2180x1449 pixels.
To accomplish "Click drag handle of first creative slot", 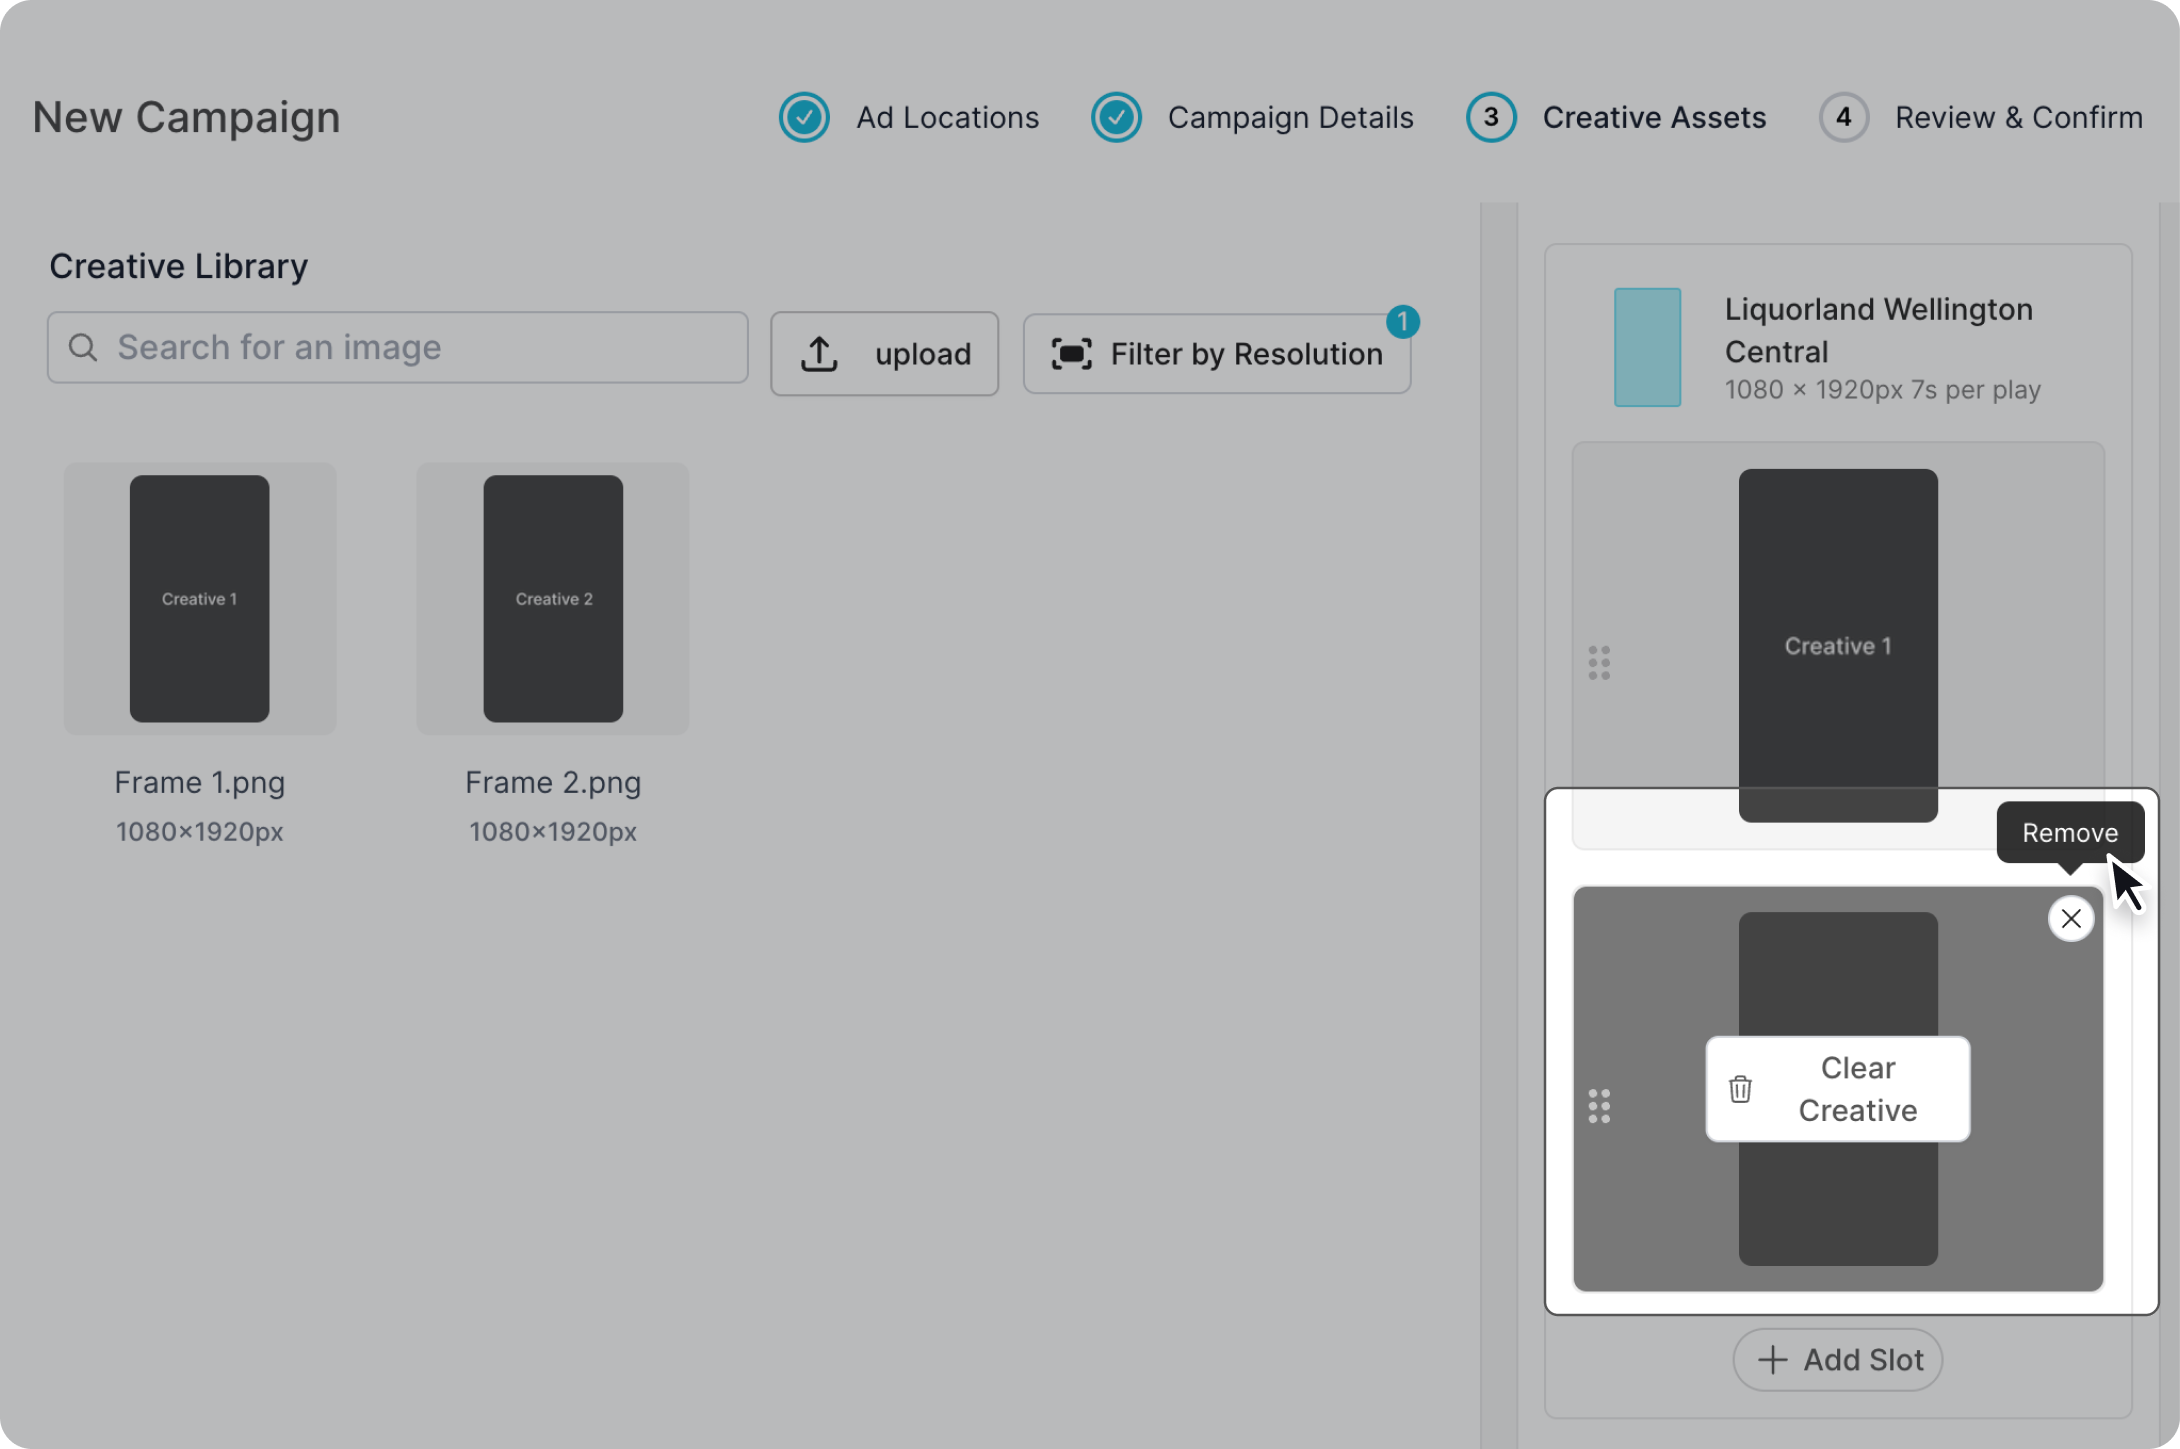I will tap(1599, 662).
